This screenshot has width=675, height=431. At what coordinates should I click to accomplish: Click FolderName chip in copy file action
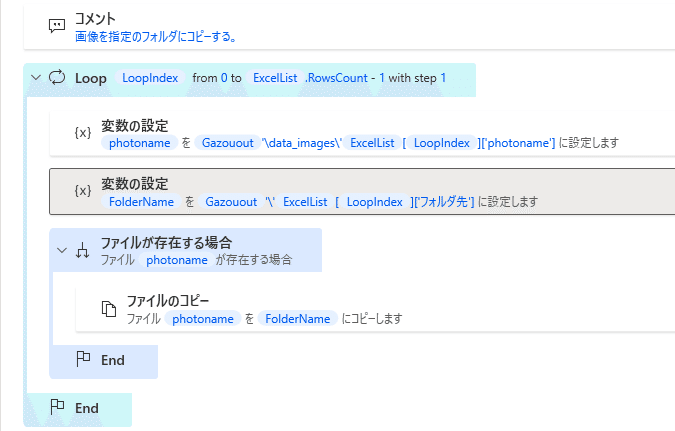tap(297, 319)
